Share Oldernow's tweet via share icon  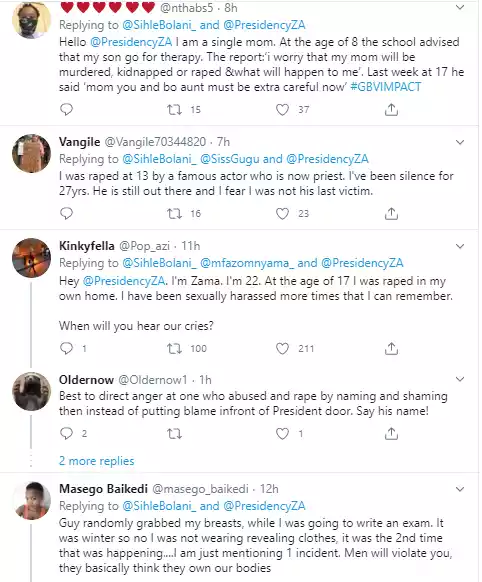point(391,433)
